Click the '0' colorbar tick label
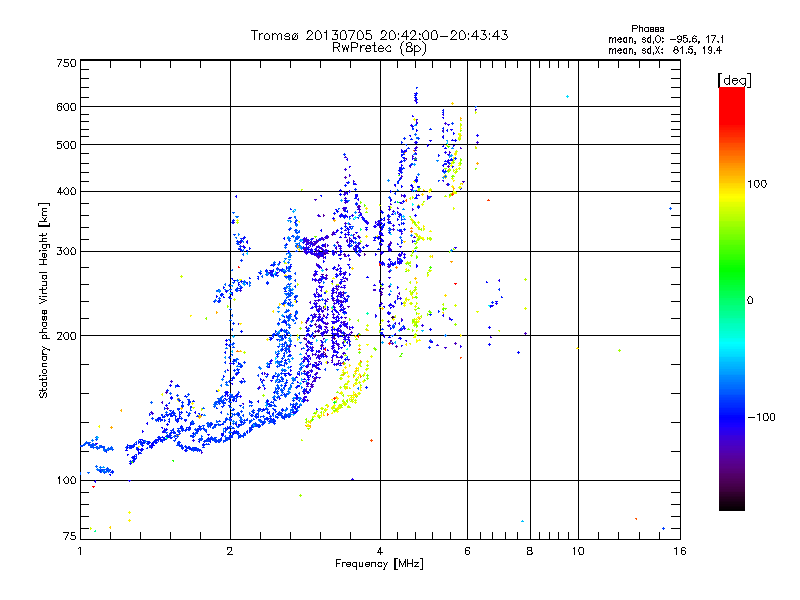Screen dimensions: 800x600 pos(750,301)
